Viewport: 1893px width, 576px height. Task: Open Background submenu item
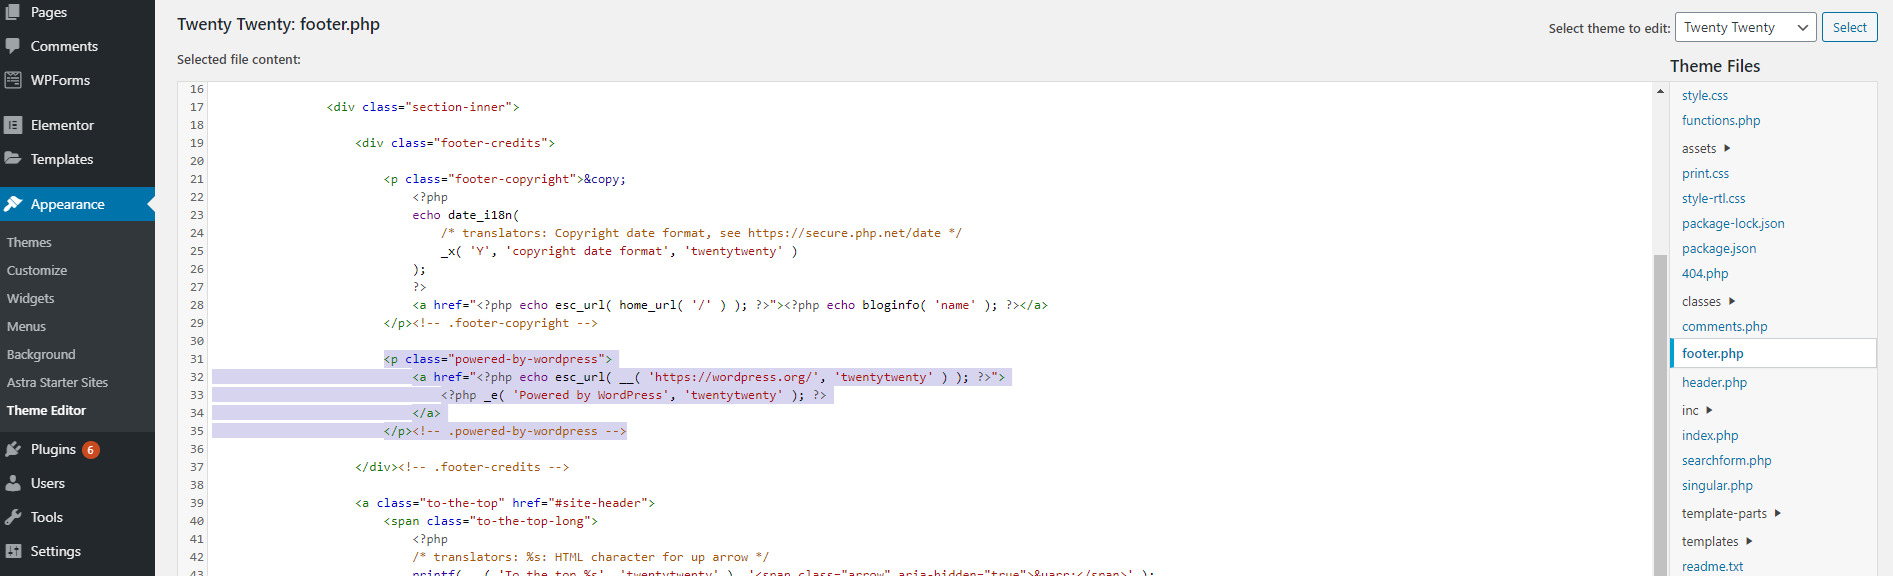41,354
